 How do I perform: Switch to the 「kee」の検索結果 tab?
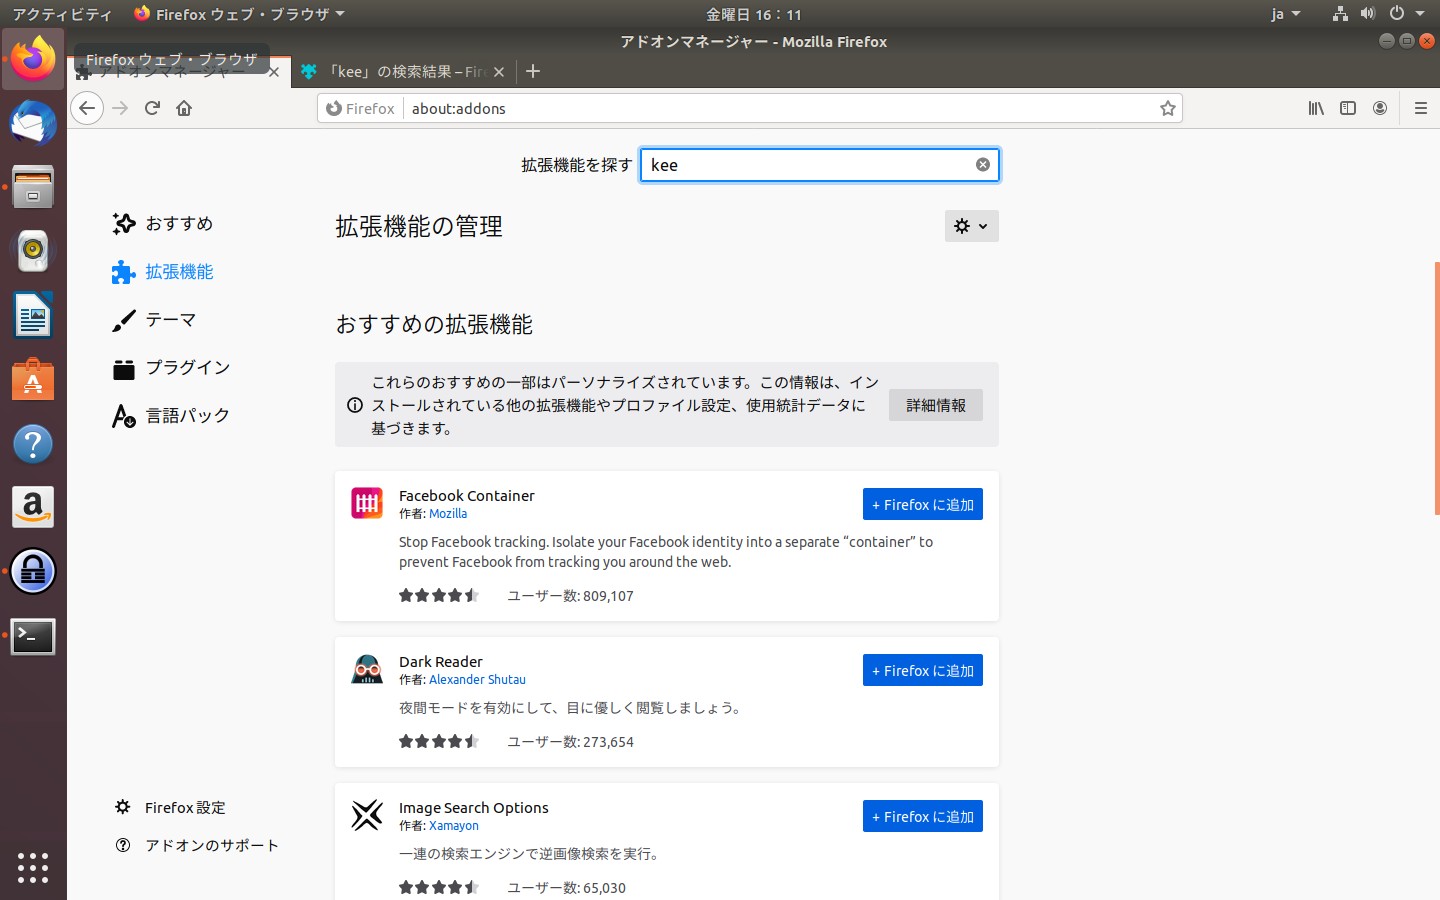[x=403, y=72]
